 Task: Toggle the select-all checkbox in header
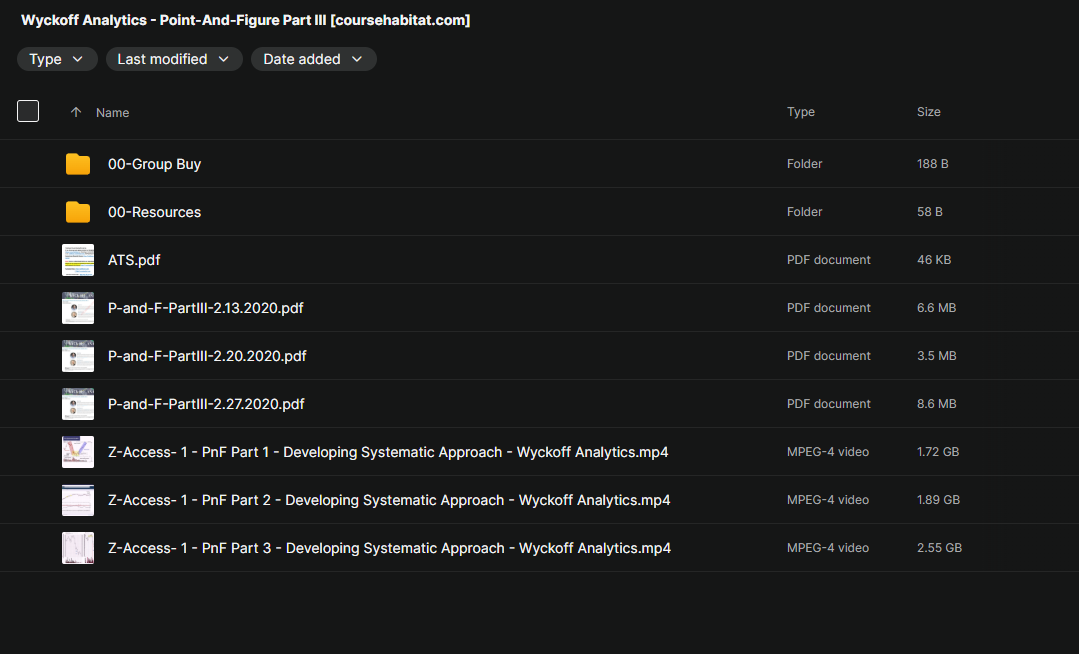pyautogui.click(x=28, y=111)
